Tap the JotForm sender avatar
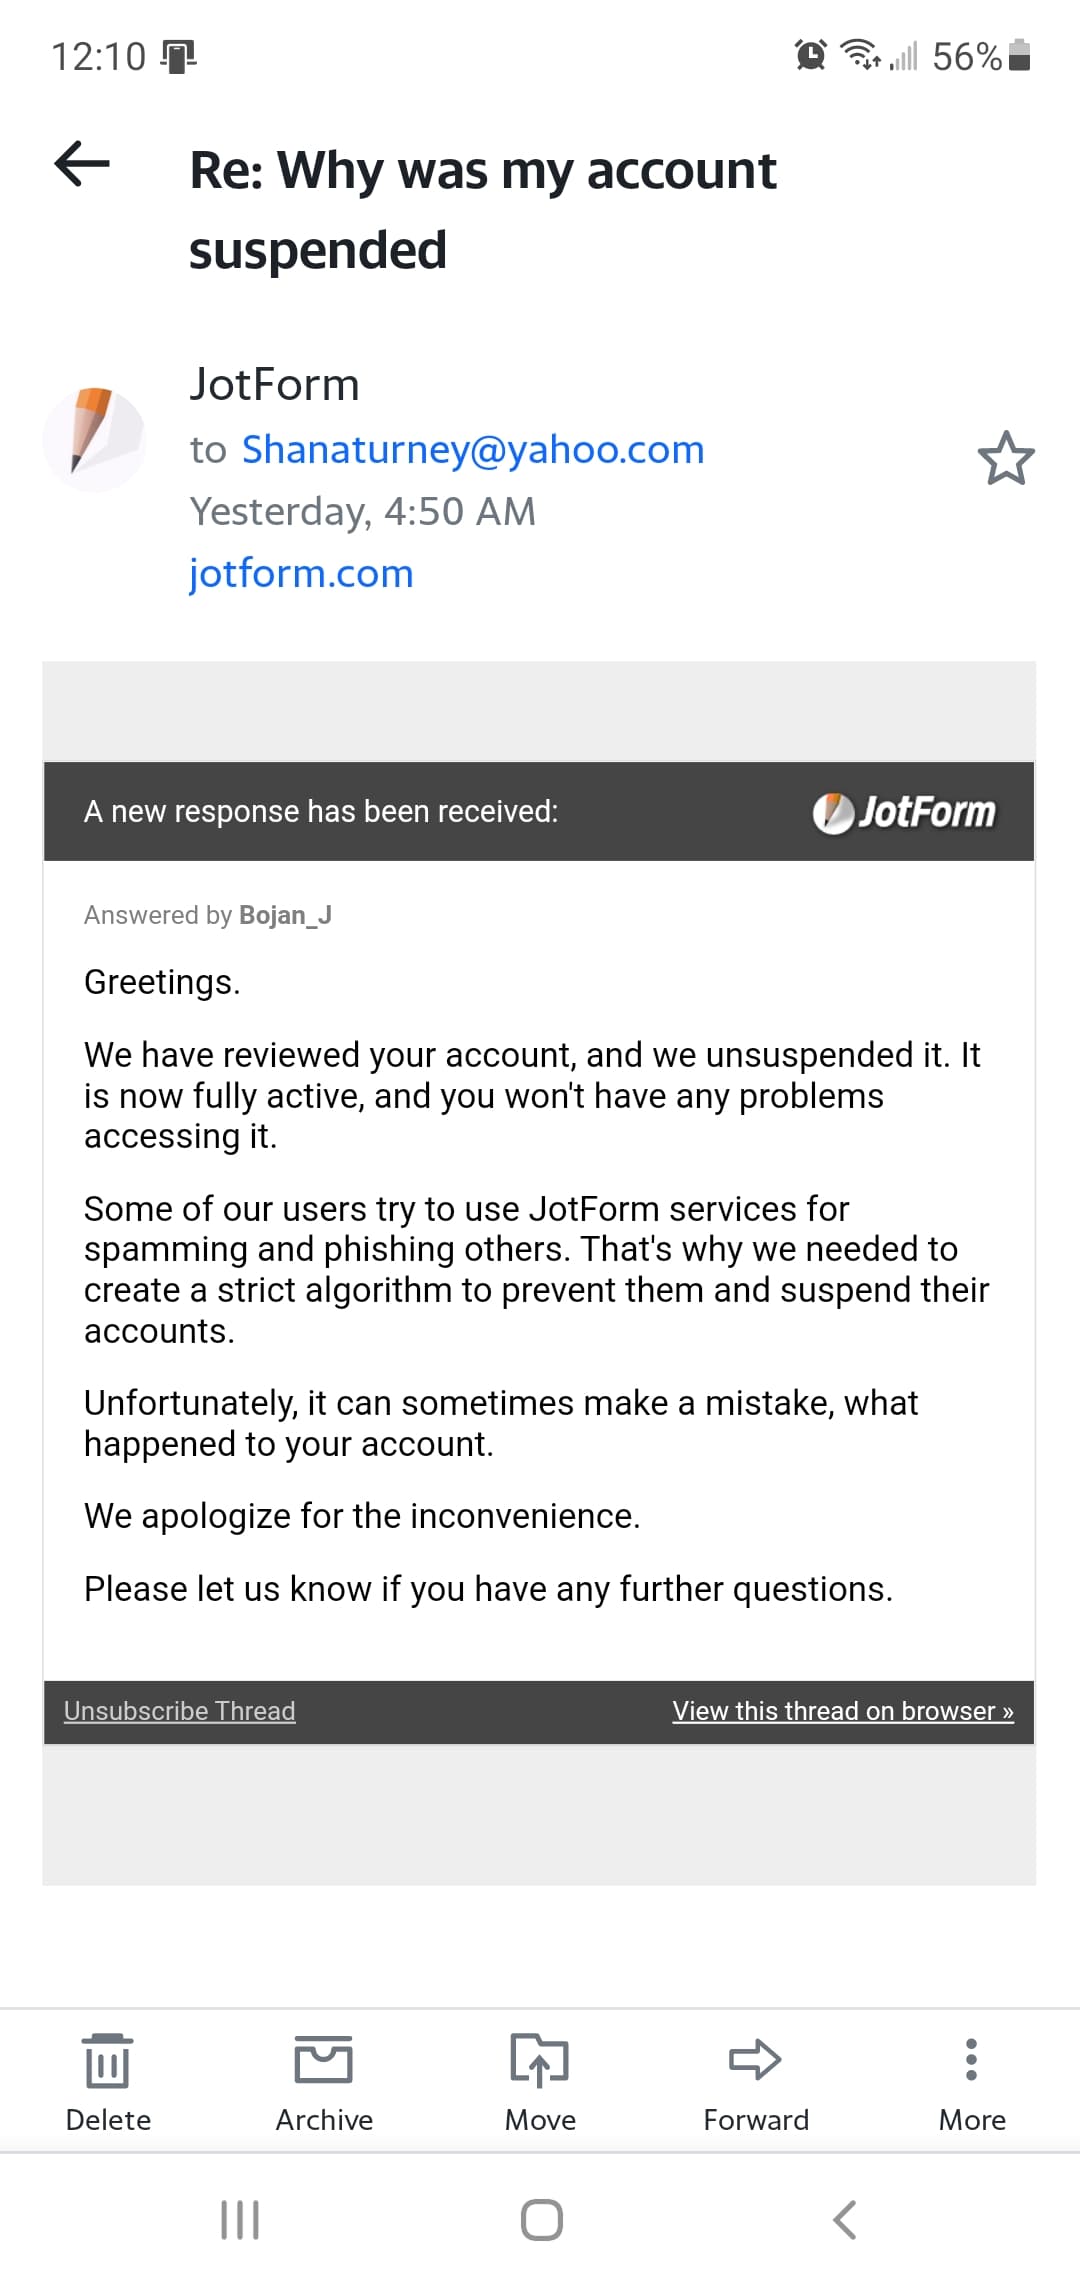The width and height of the screenshot is (1080, 2280). pyautogui.click(x=94, y=439)
